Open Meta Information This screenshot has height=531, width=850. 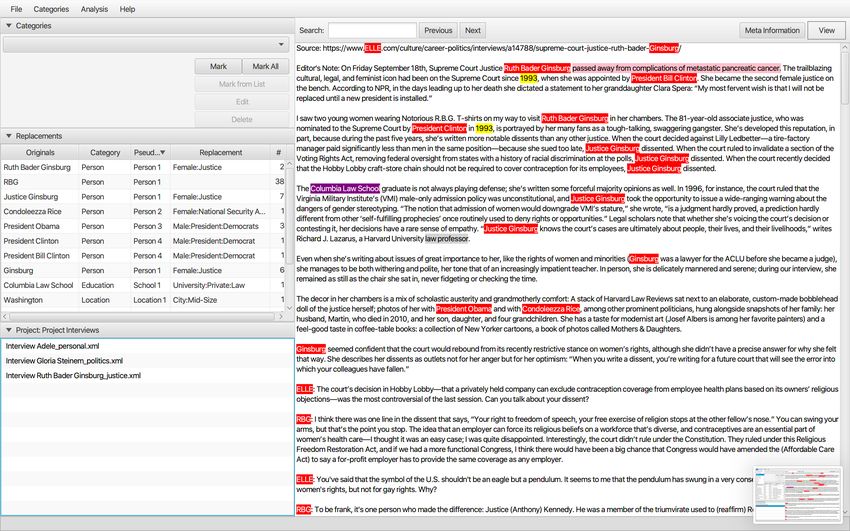772,30
